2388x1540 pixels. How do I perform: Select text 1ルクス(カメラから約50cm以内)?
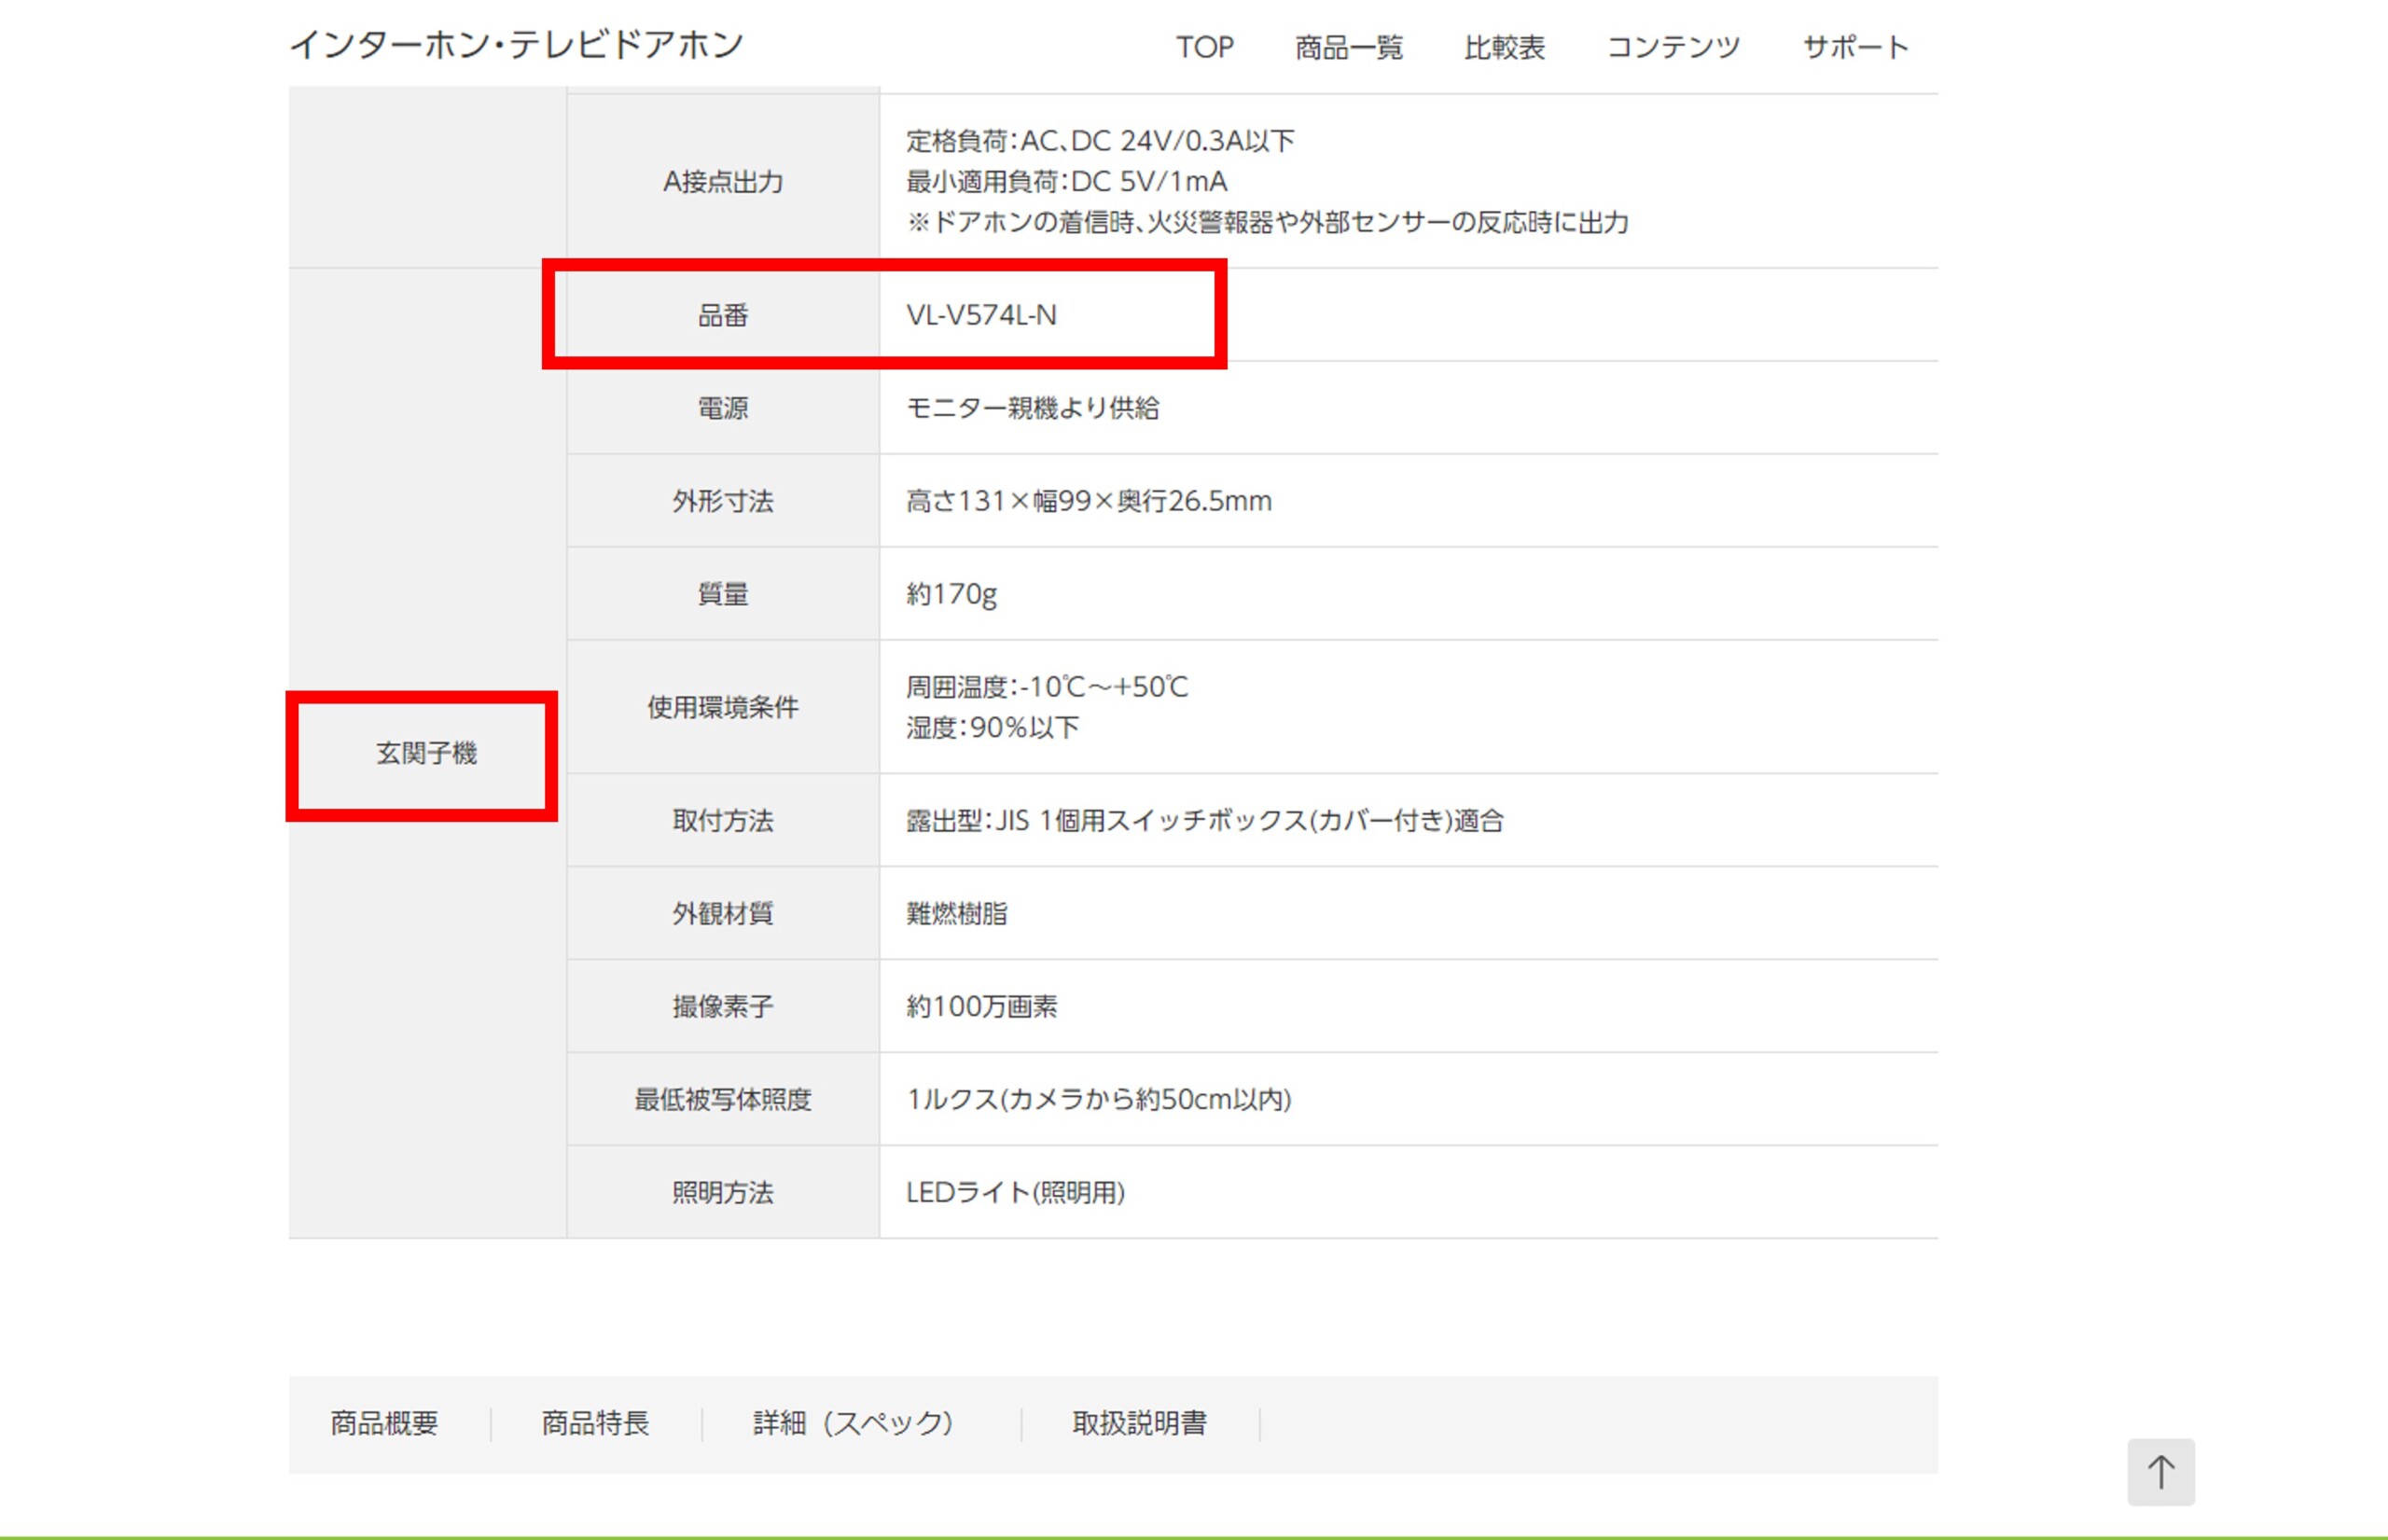pos(1099,1099)
